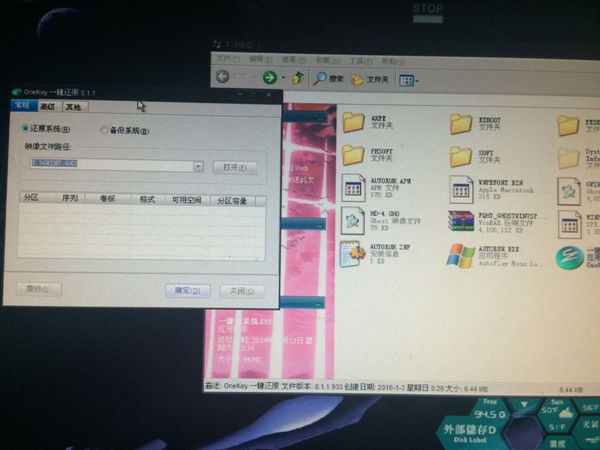The image size is (600, 450).
Task: Click the green Forward arrow in Explorer
Action: pyautogui.click(x=270, y=78)
